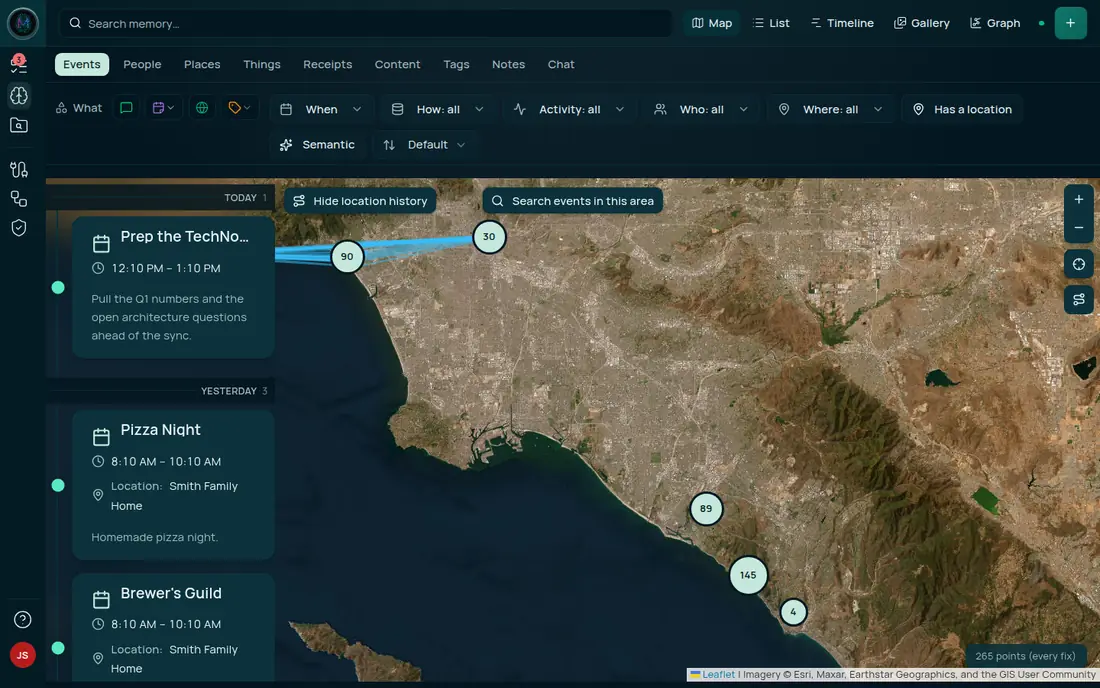Click timeline dot beside Pizza Night

pyautogui.click(x=58, y=485)
